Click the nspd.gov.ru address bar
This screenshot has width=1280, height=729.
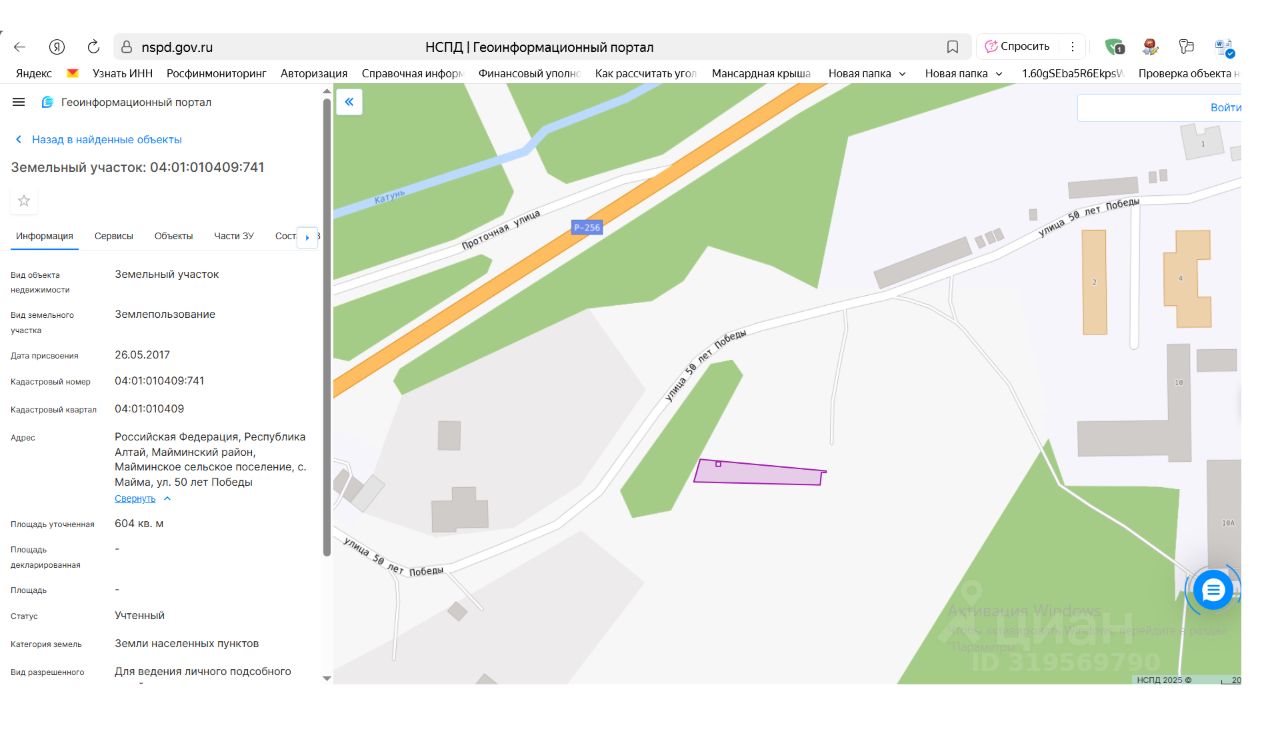[x=540, y=47]
